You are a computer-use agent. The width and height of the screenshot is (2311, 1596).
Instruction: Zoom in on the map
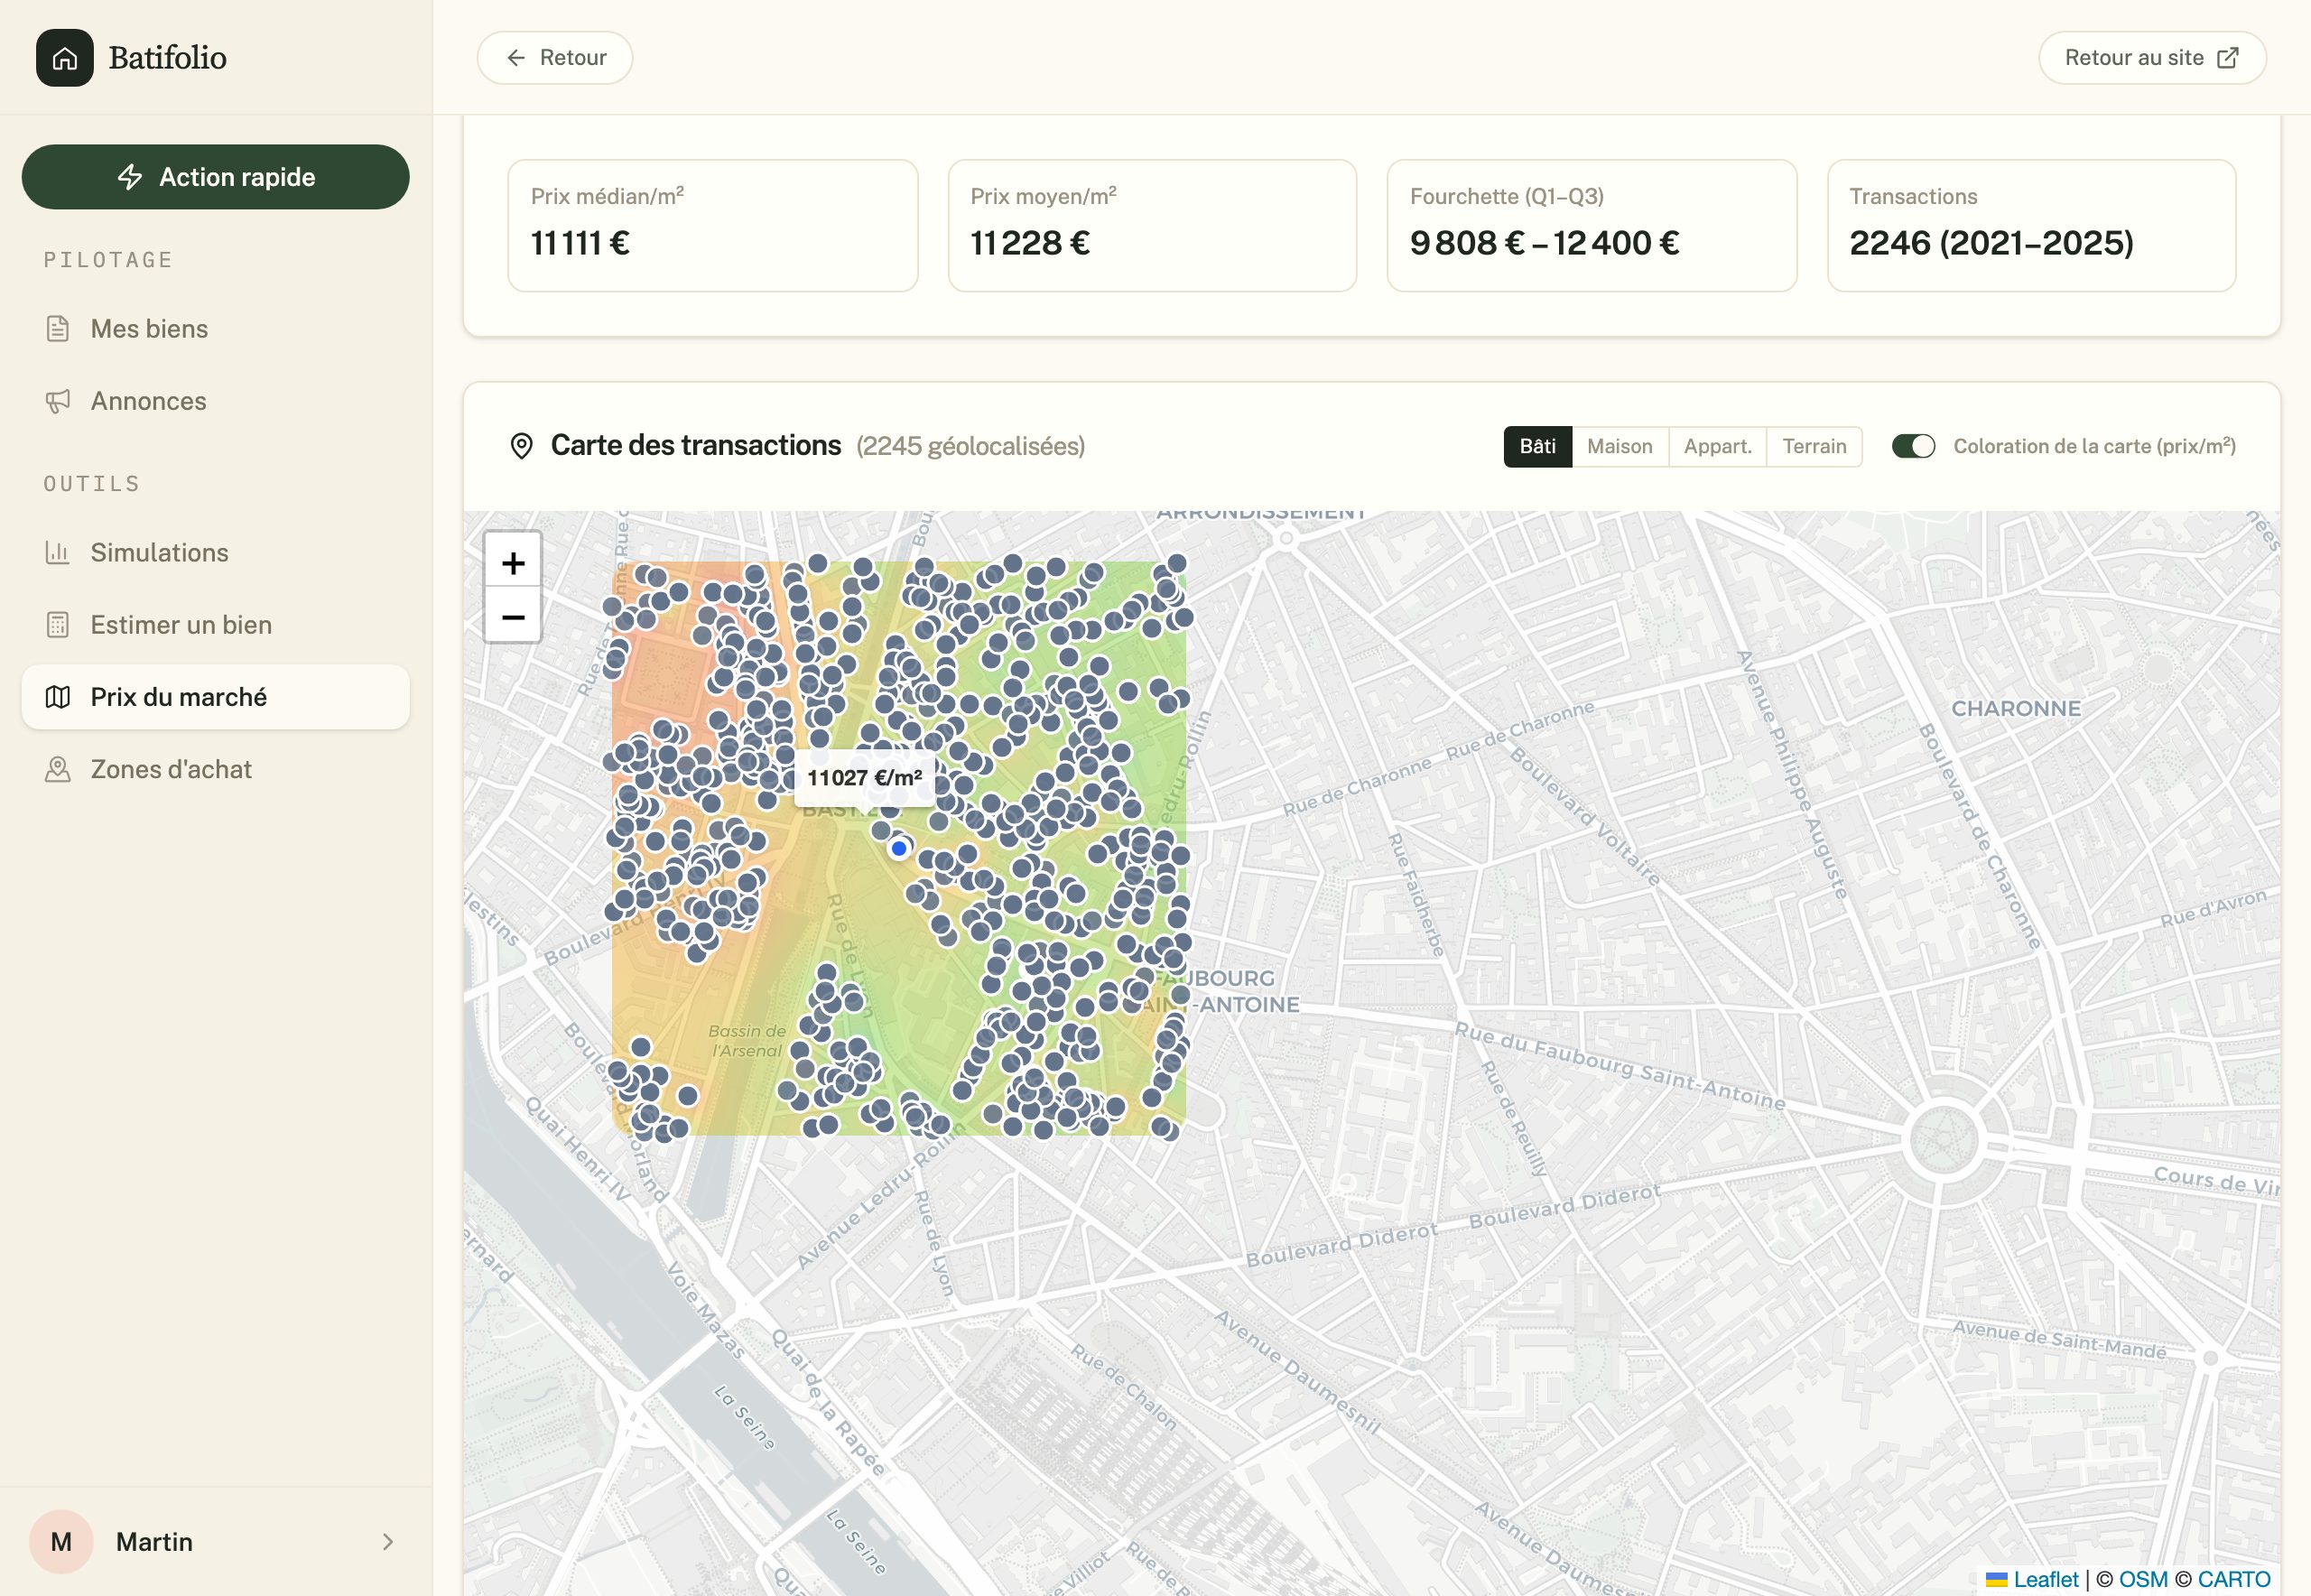click(513, 563)
